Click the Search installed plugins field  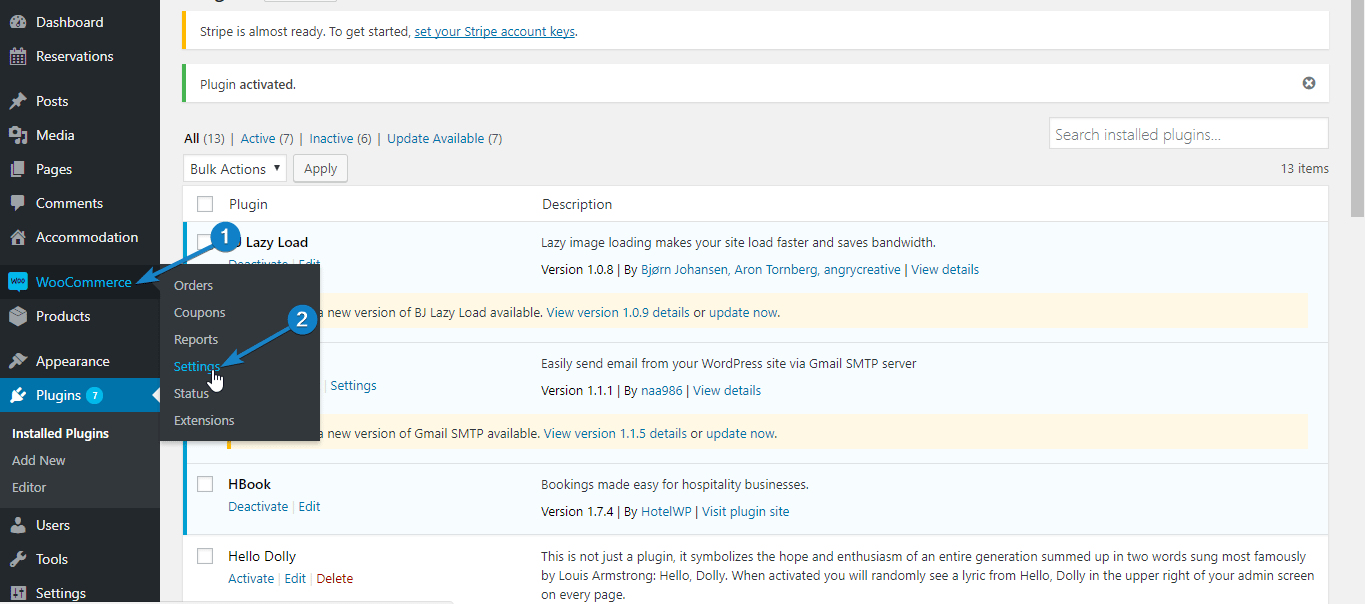coord(1189,134)
